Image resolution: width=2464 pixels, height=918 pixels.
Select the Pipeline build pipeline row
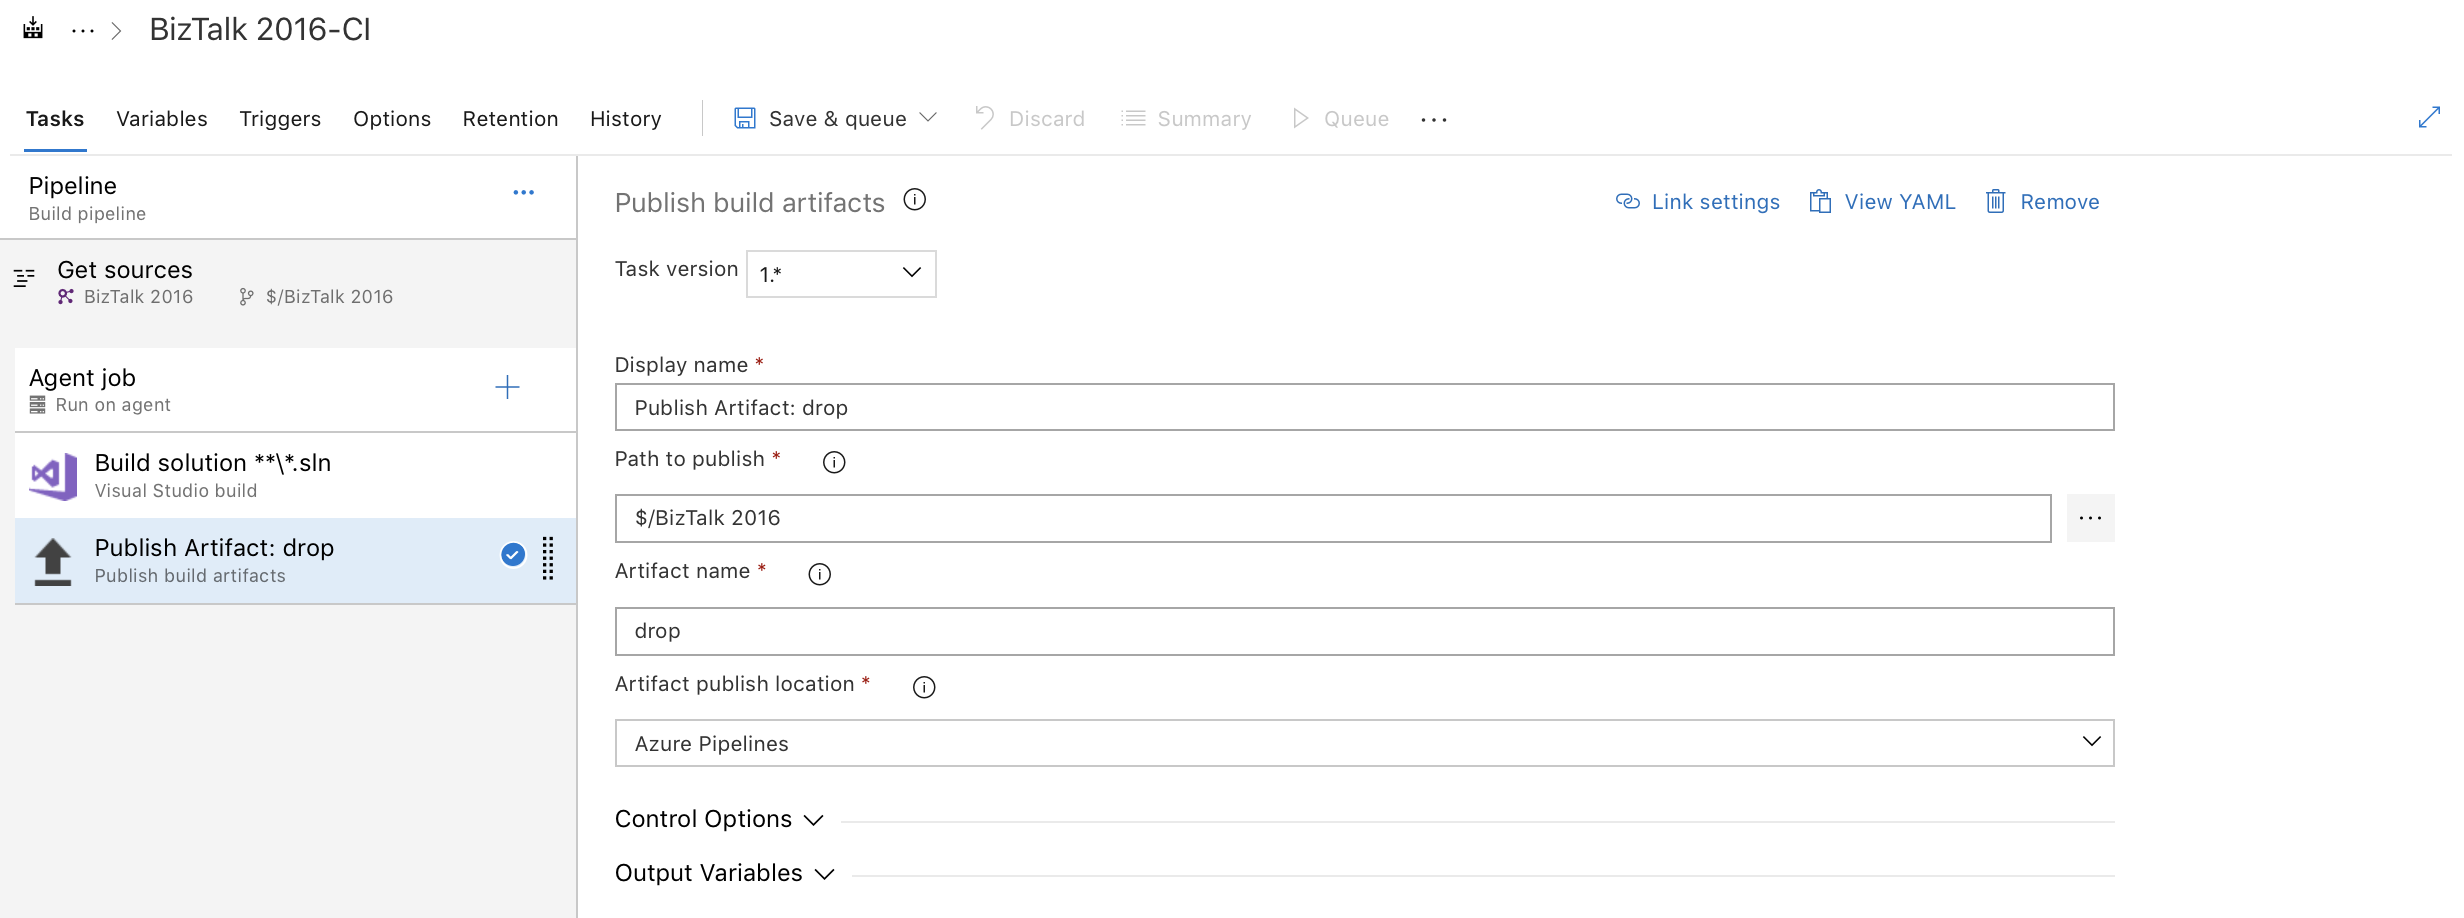point(288,198)
